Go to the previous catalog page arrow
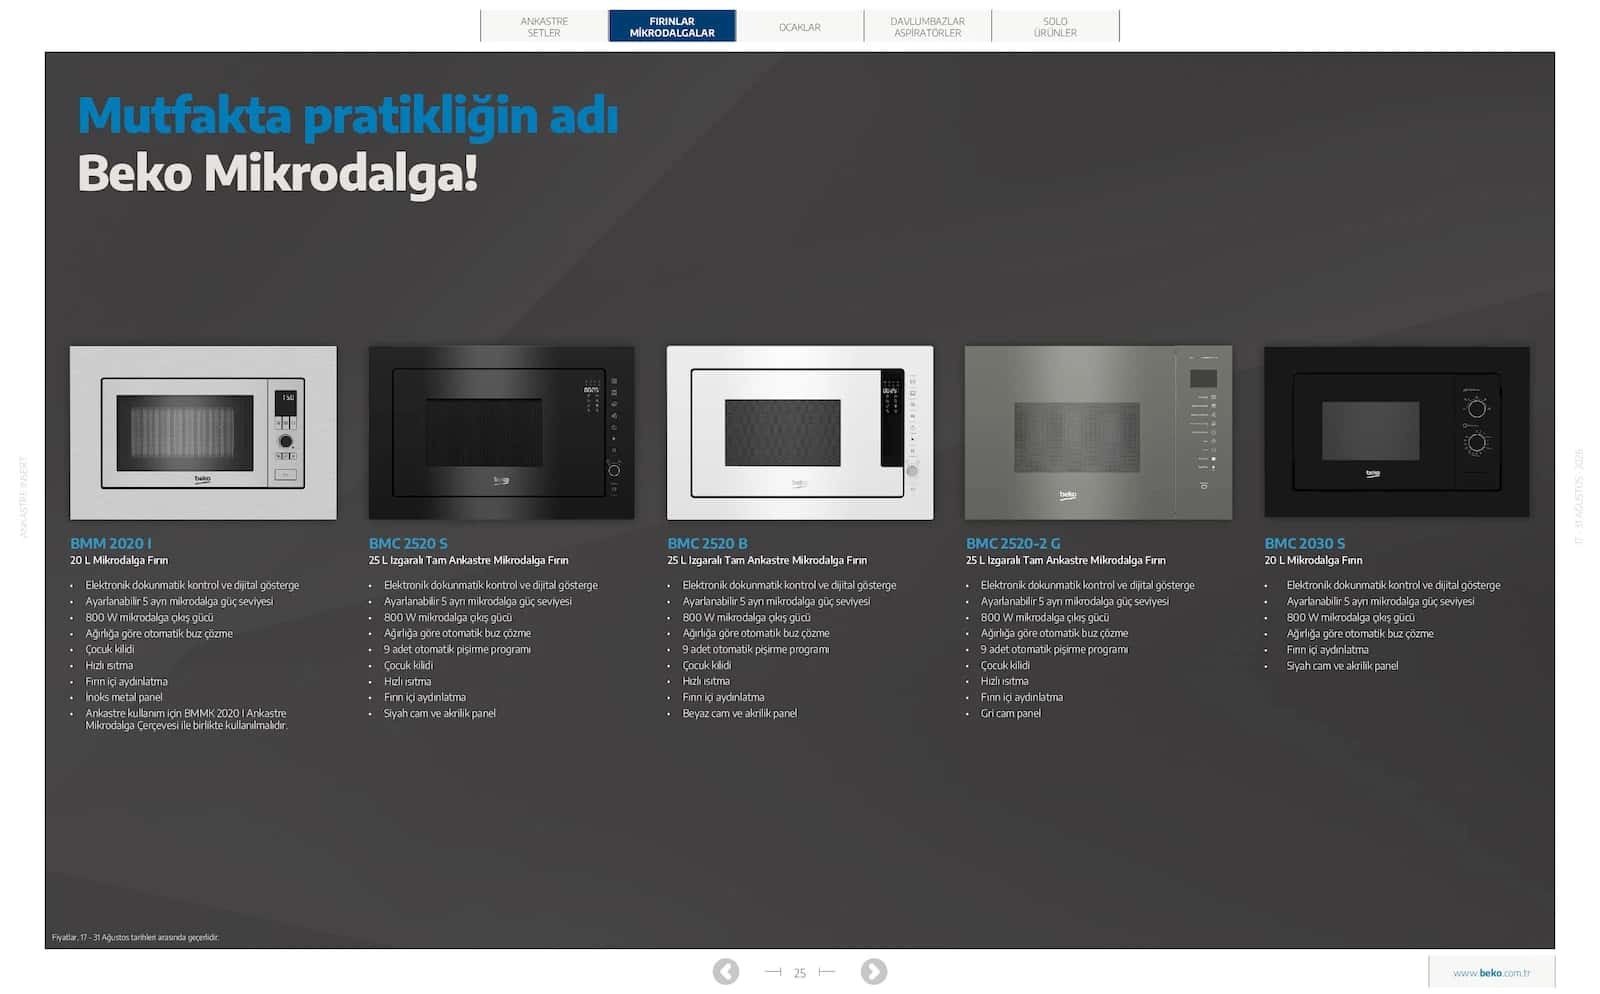 click(726, 971)
